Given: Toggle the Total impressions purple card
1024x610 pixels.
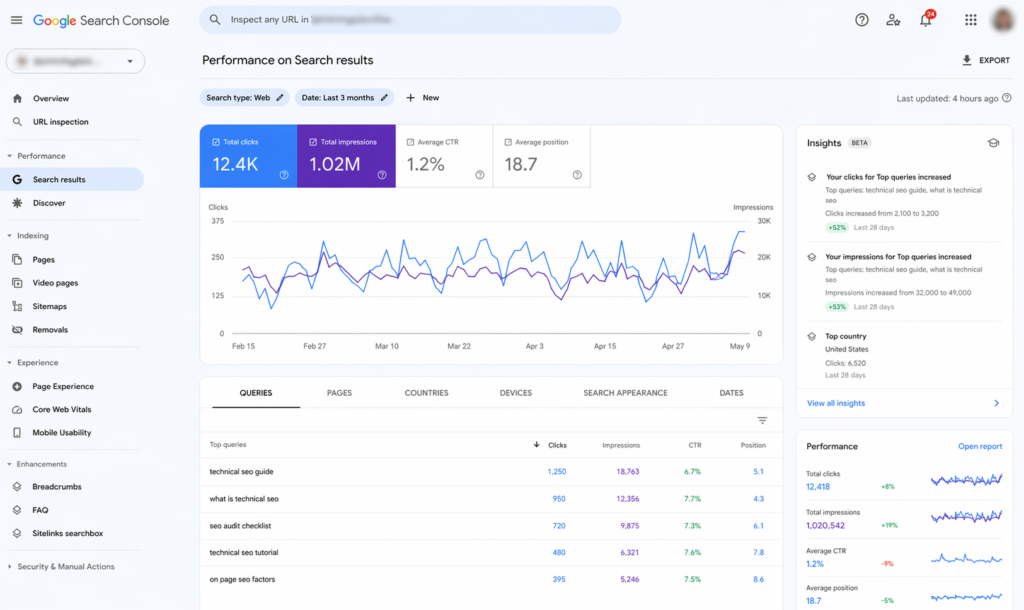Looking at the screenshot, I should pos(346,156).
